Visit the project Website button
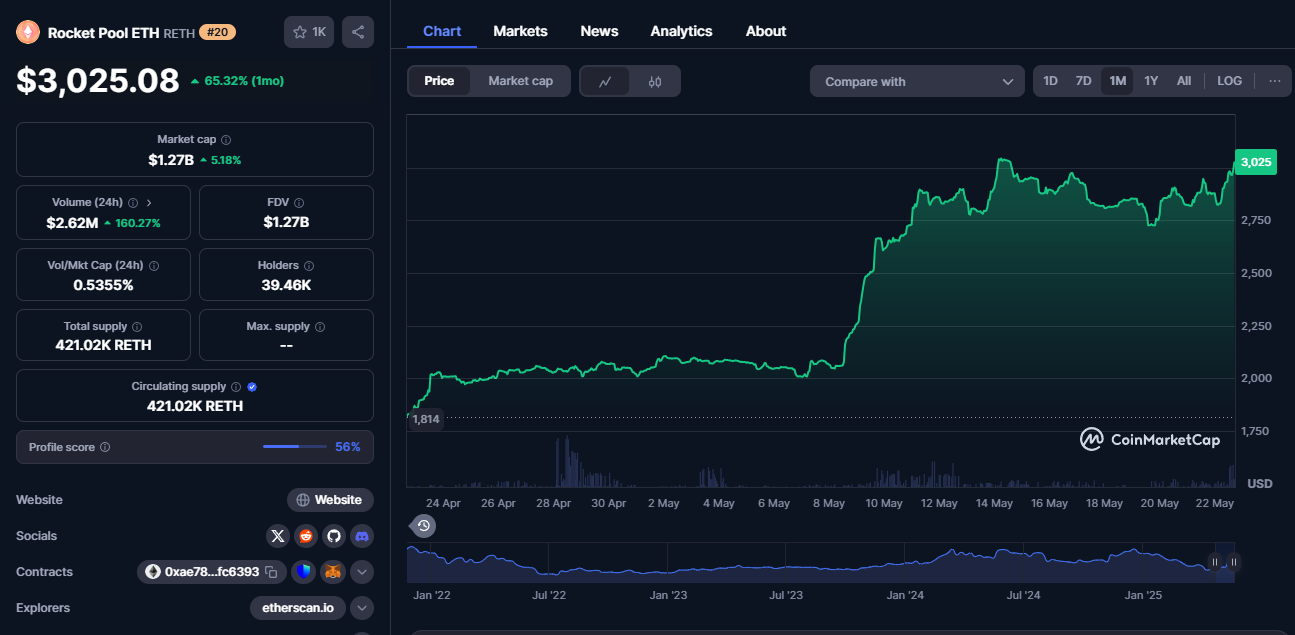Screen dimensions: 1295x635 coord(330,500)
